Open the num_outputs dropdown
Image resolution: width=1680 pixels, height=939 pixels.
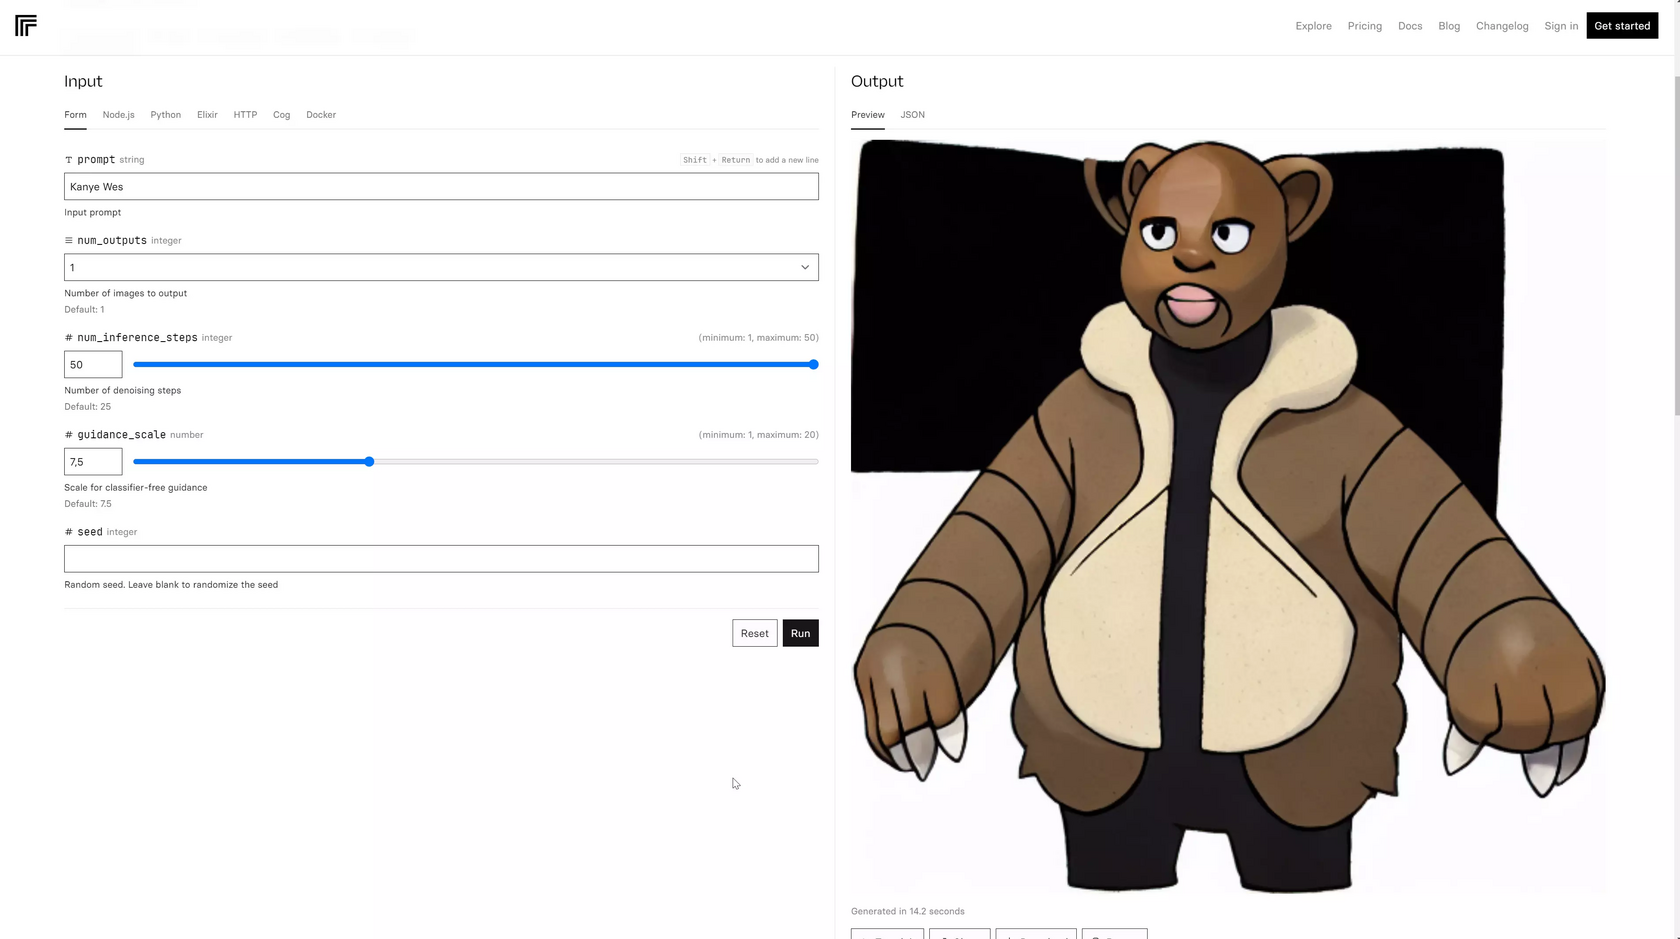[x=441, y=267]
